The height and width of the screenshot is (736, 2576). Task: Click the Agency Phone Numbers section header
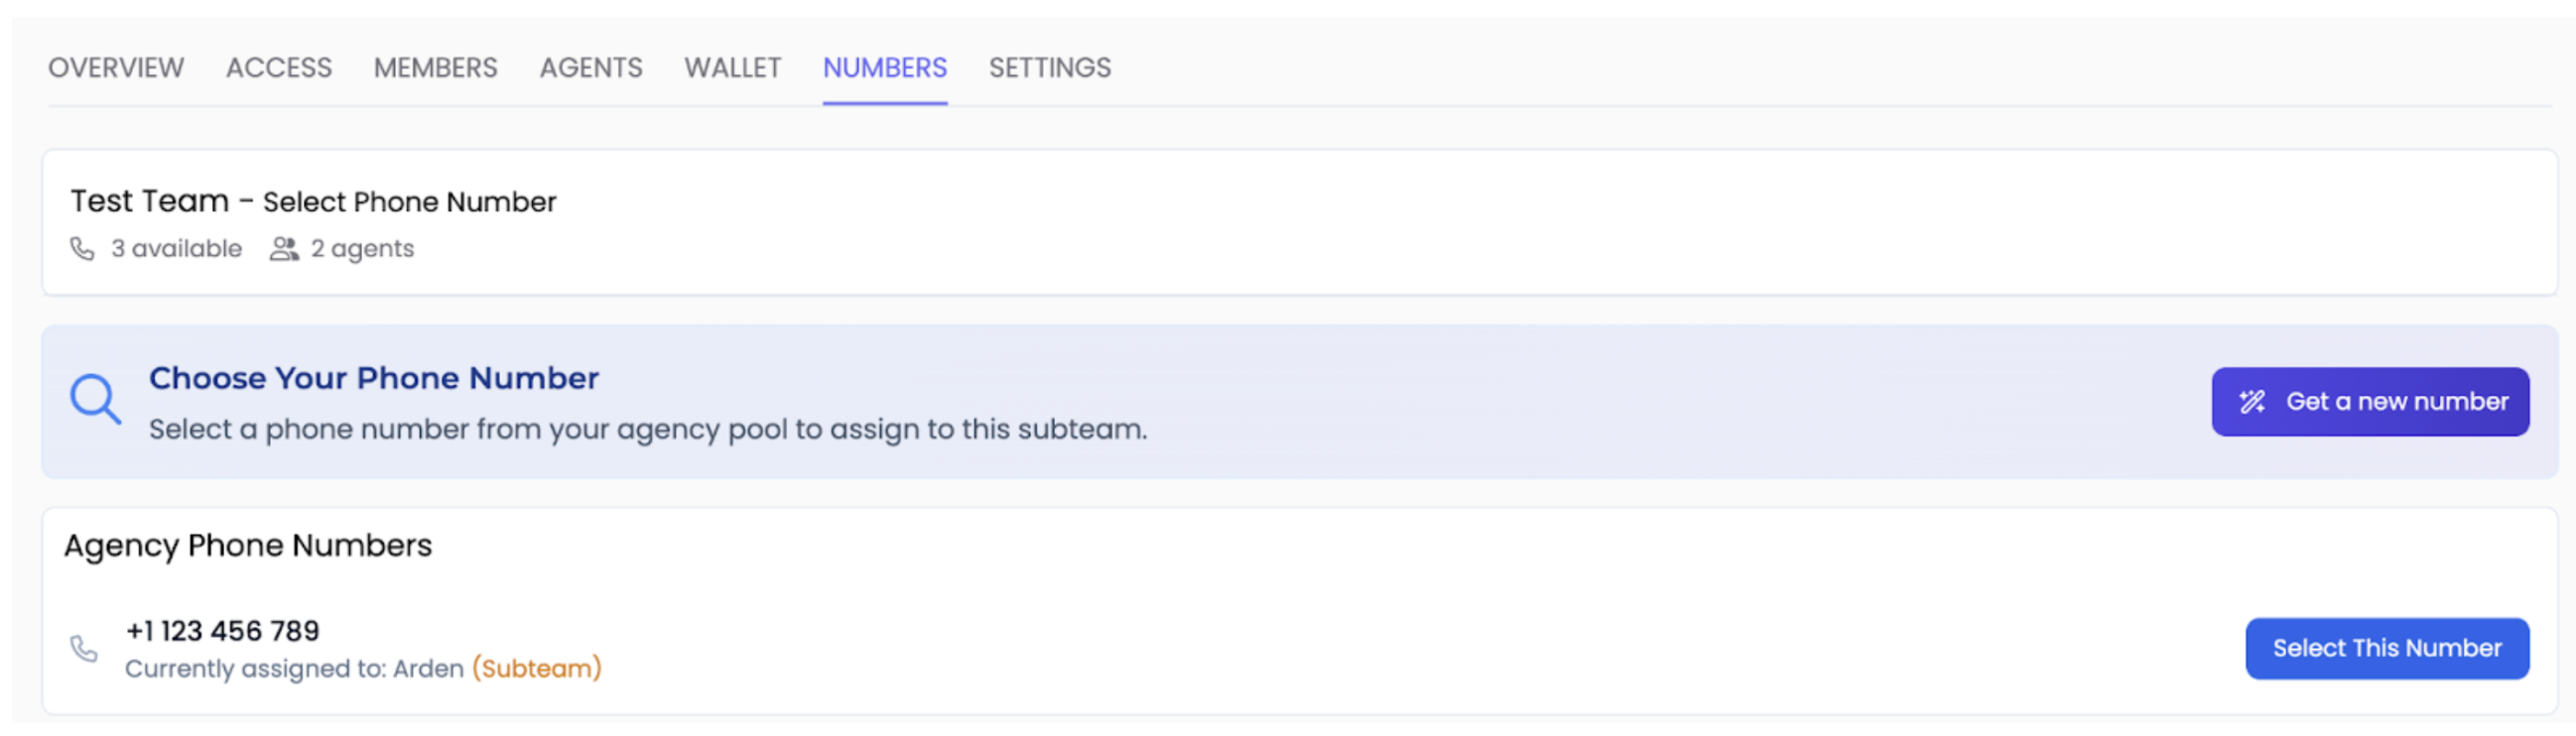point(248,545)
